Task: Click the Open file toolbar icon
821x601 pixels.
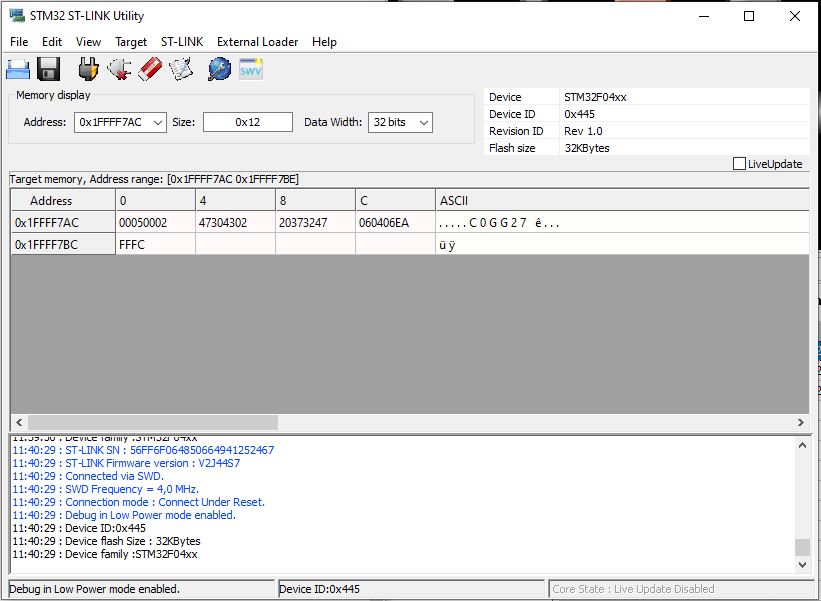Action: (x=18, y=69)
